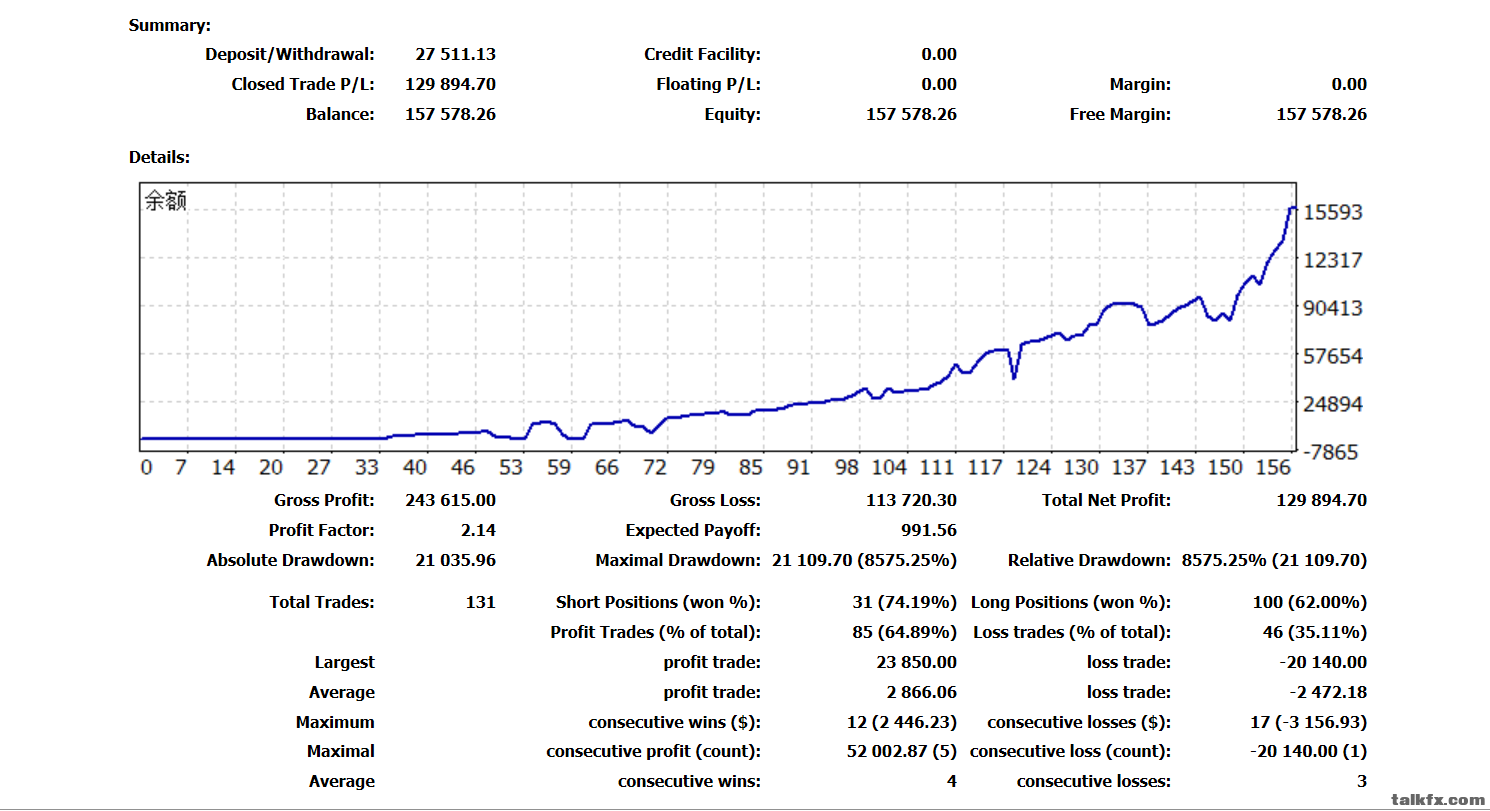Image resolution: width=1490 pixels, height=811 pixels.
Task: Click the x-axis label 117 on chart
Action: [985, 467]
